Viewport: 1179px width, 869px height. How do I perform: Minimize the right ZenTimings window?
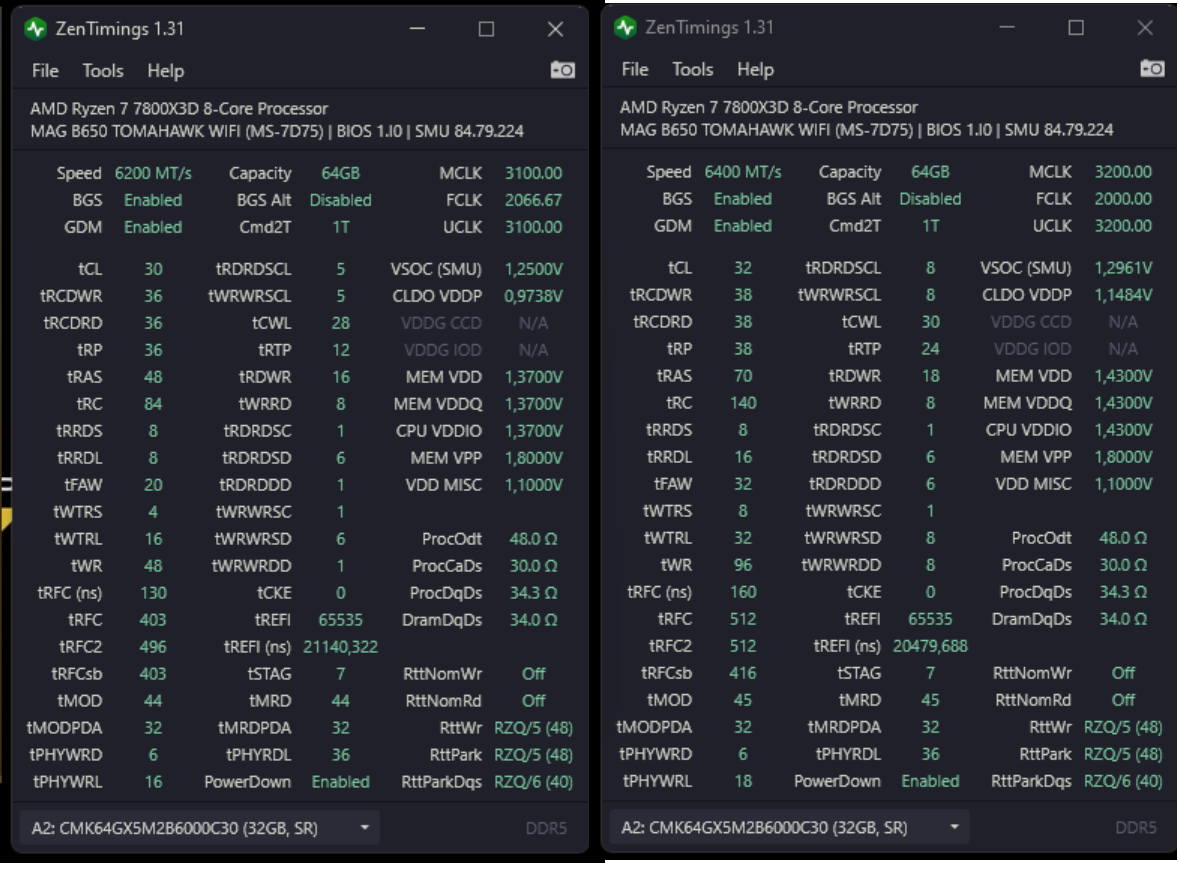pos(1007,28)
